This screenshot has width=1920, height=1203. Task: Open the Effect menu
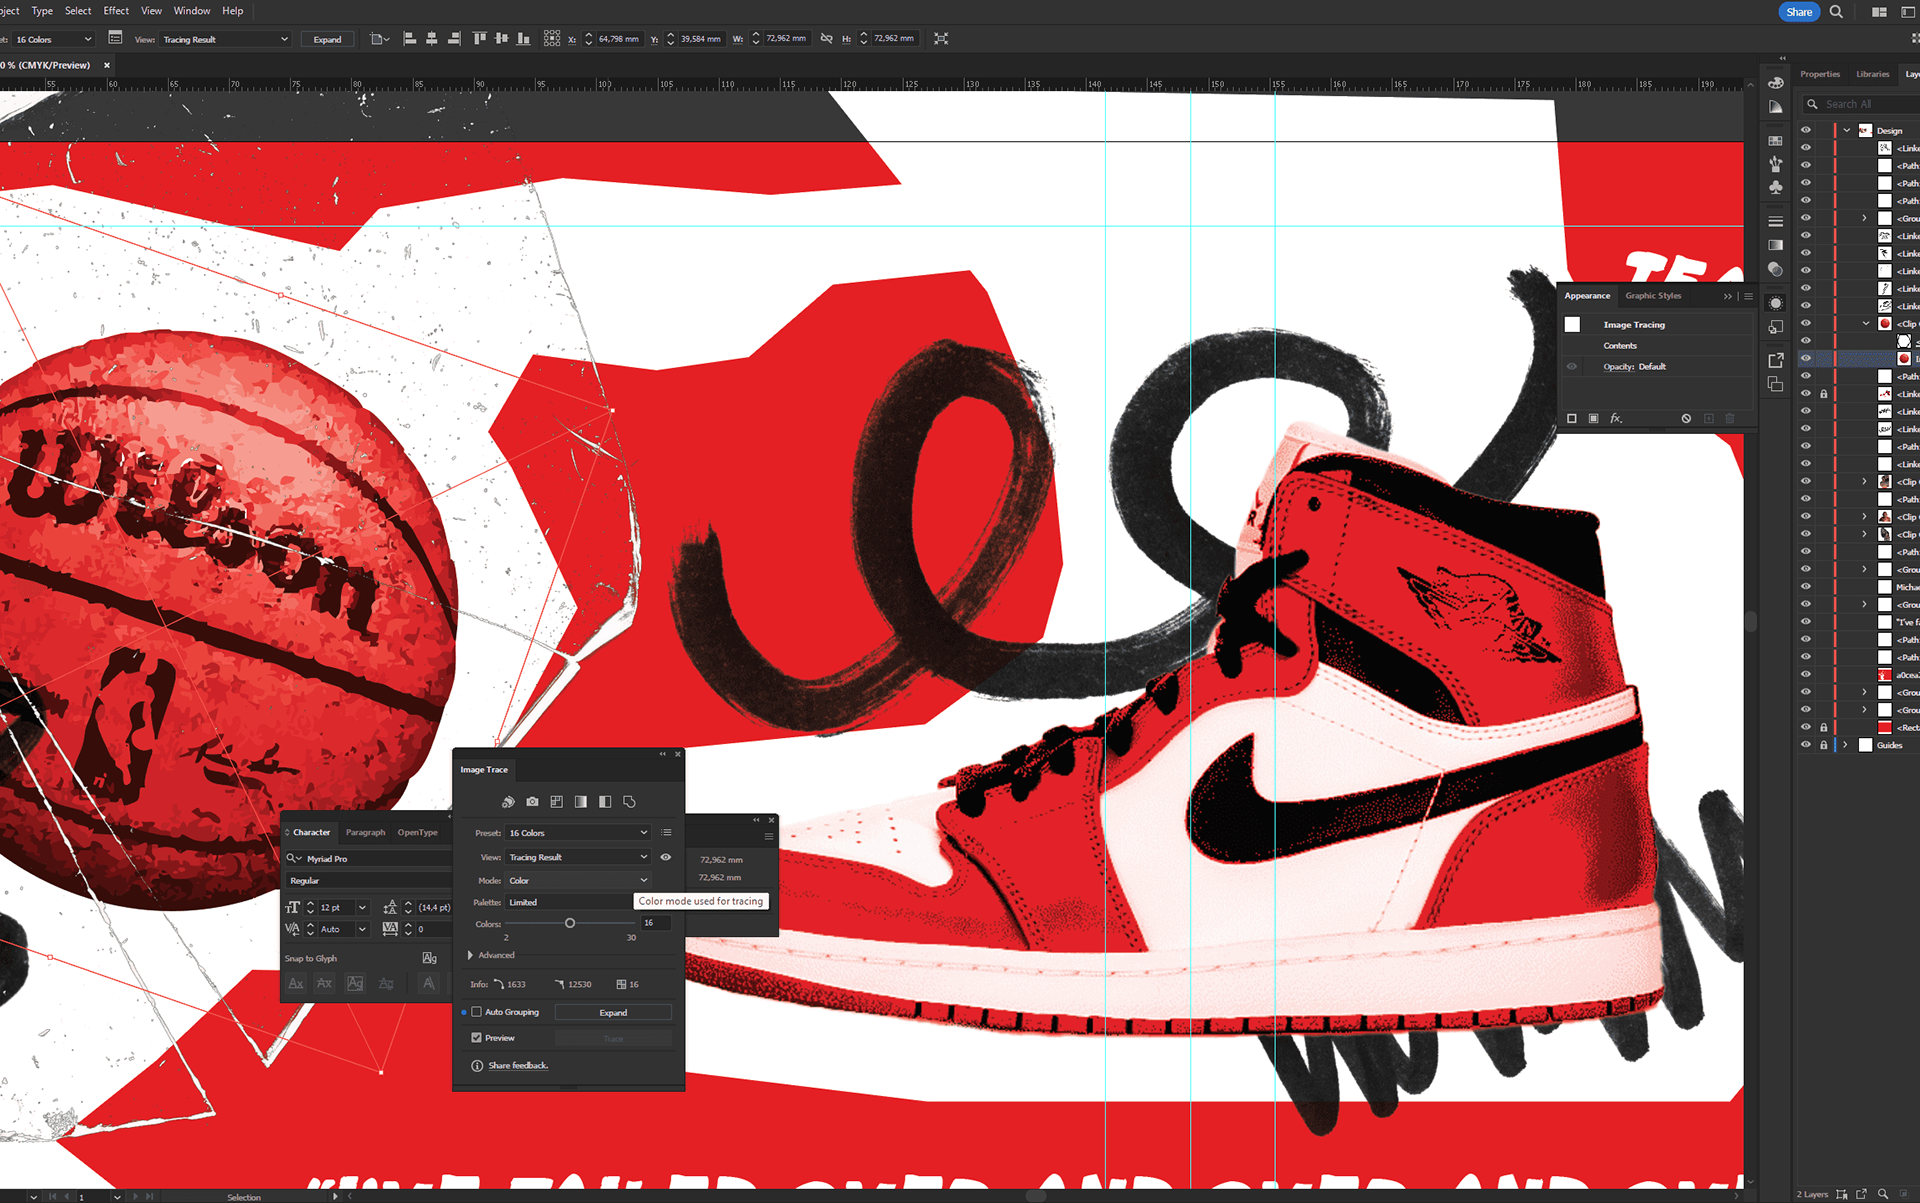coord(116,11)
